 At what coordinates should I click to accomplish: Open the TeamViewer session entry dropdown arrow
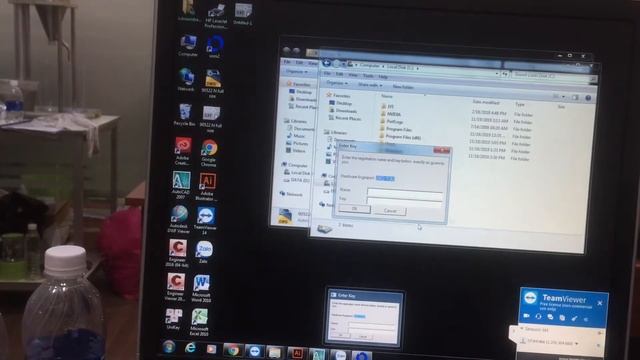[x=576, y=344]
